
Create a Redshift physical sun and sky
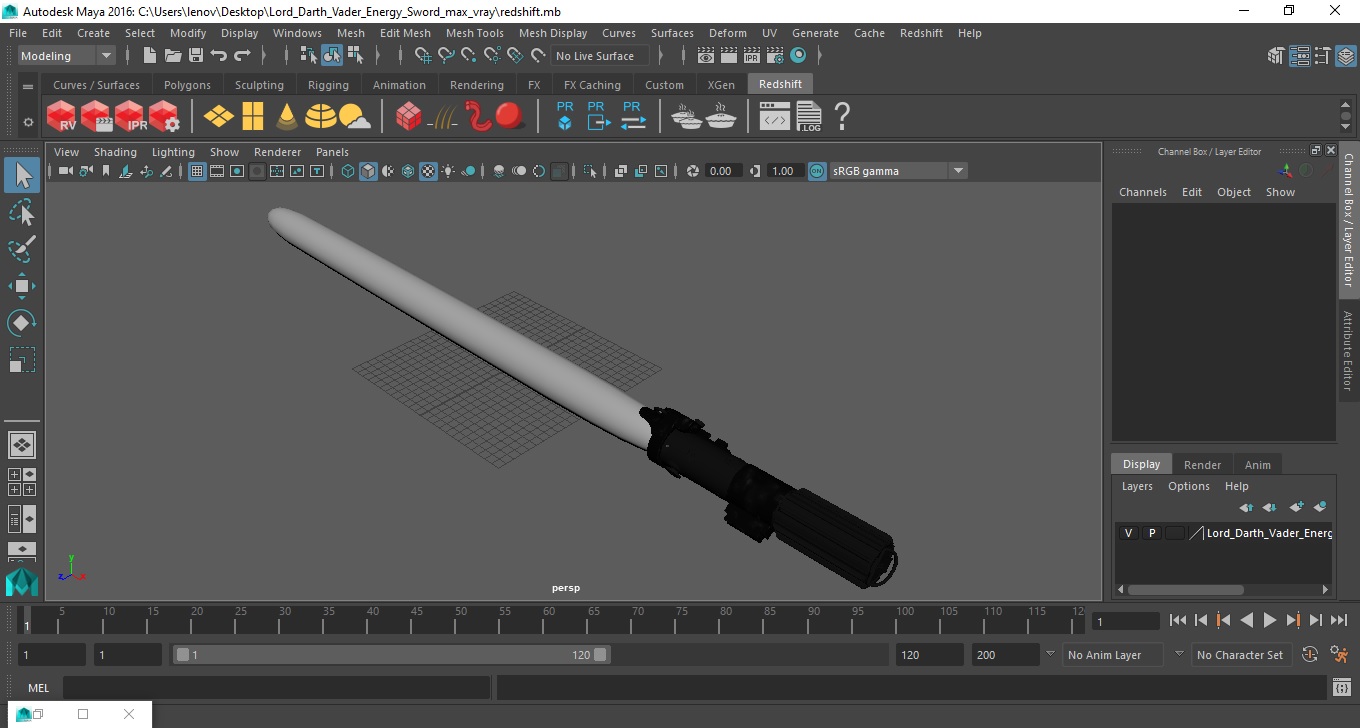(x=355, y=117)
